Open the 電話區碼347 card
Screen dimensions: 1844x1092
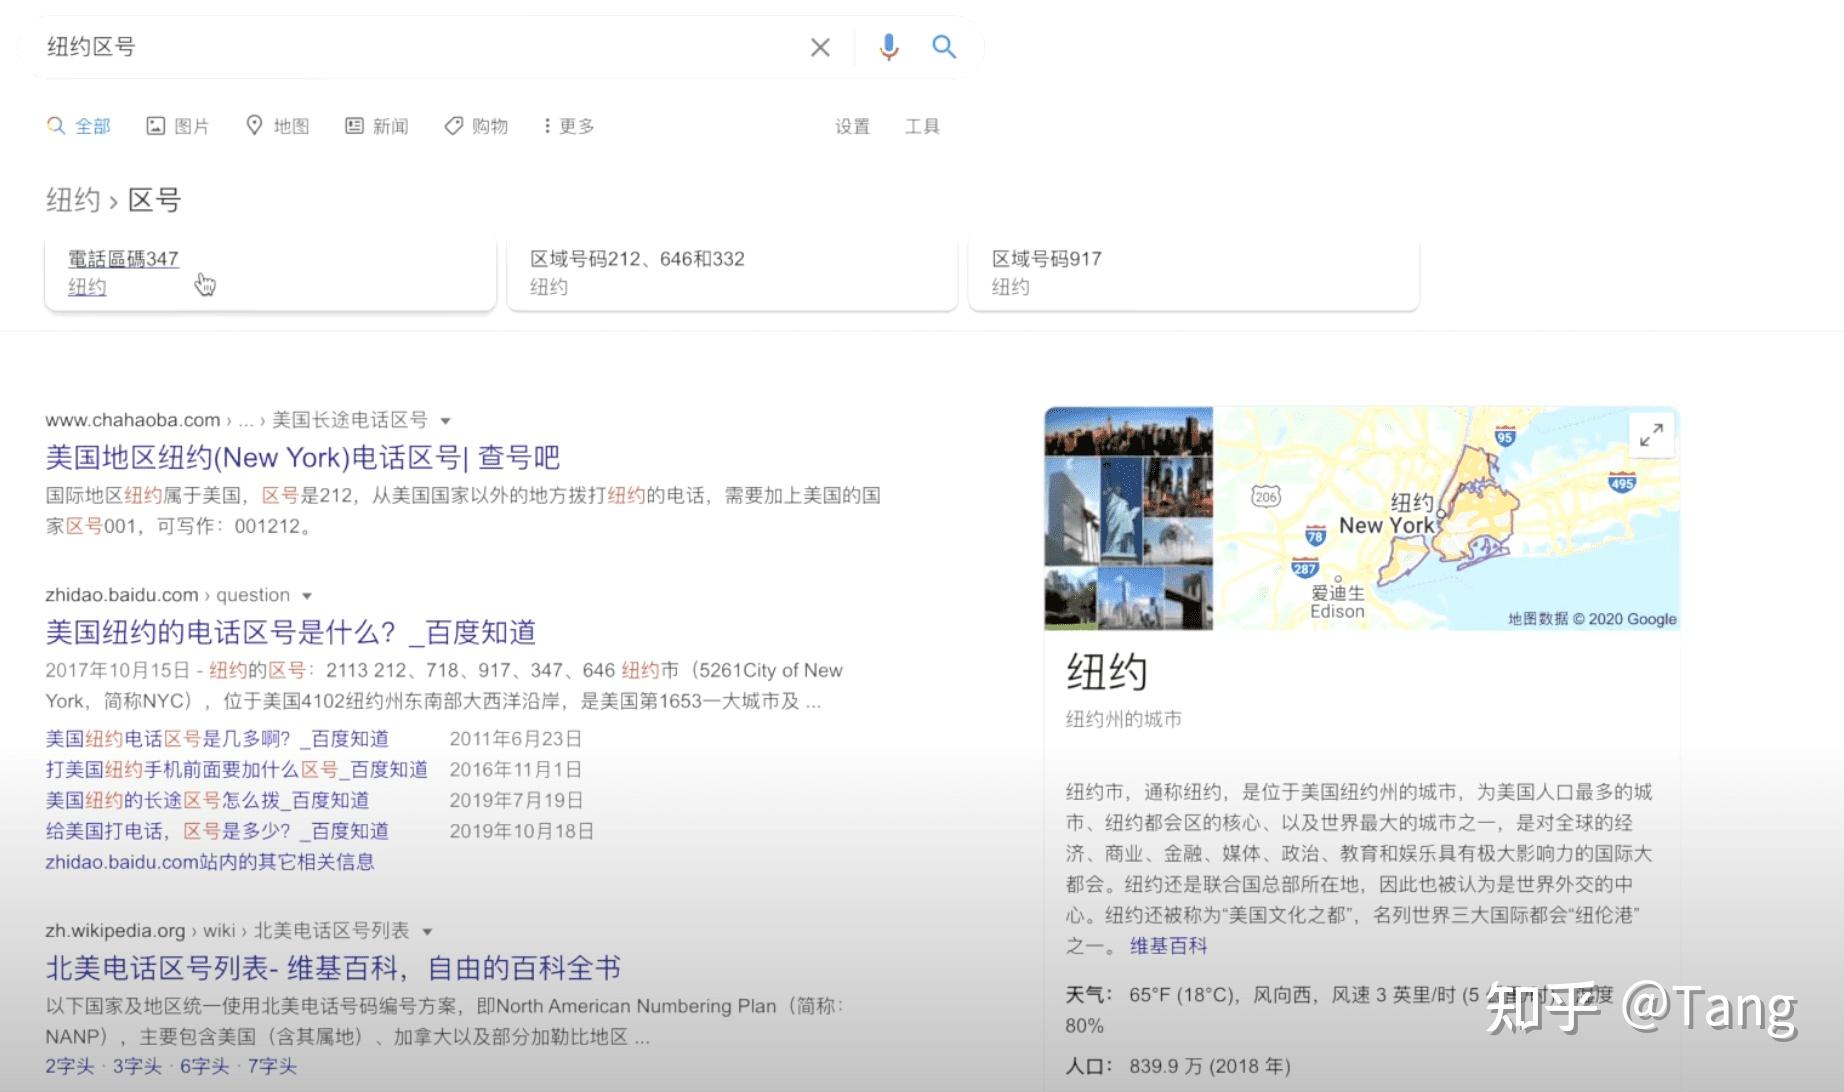(270, 273)
